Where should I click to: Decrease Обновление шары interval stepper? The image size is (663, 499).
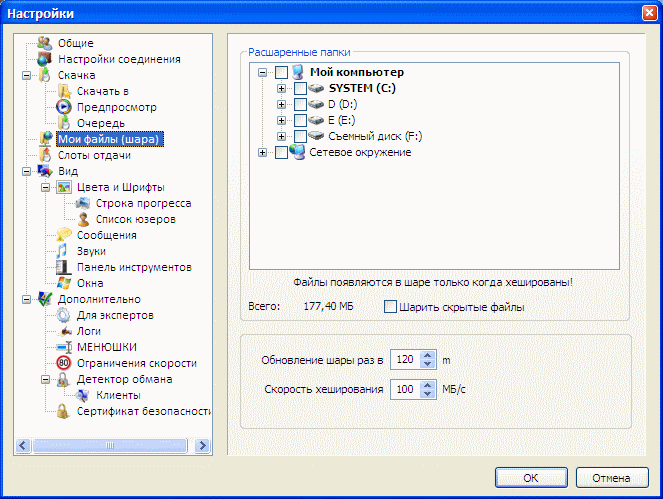[427, 364]
